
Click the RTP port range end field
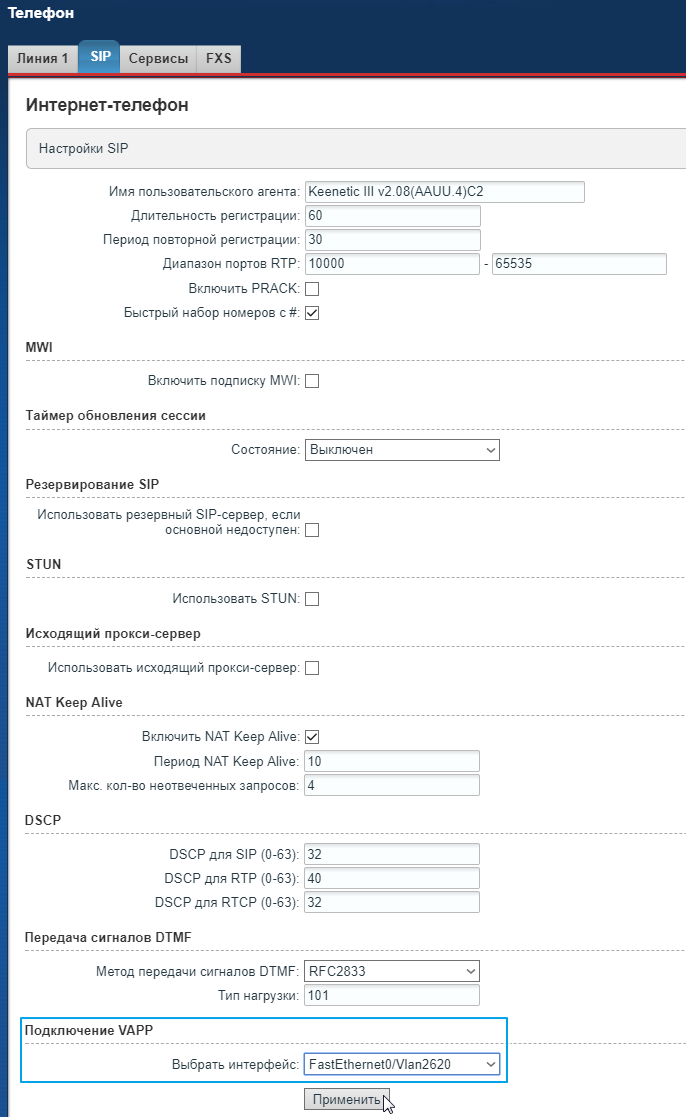pyautogui.click(x=579, y=264)
